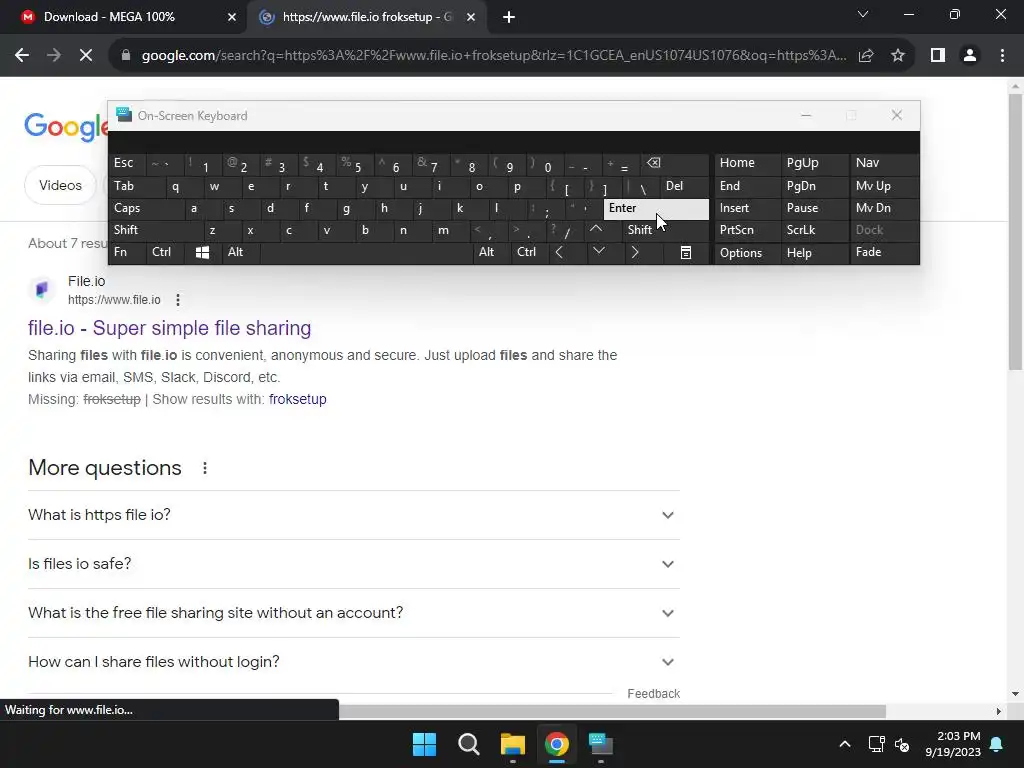Stop loading the page with X button
The height and width of the screenshot is (768, 1024).
click(x=86, y=56)
